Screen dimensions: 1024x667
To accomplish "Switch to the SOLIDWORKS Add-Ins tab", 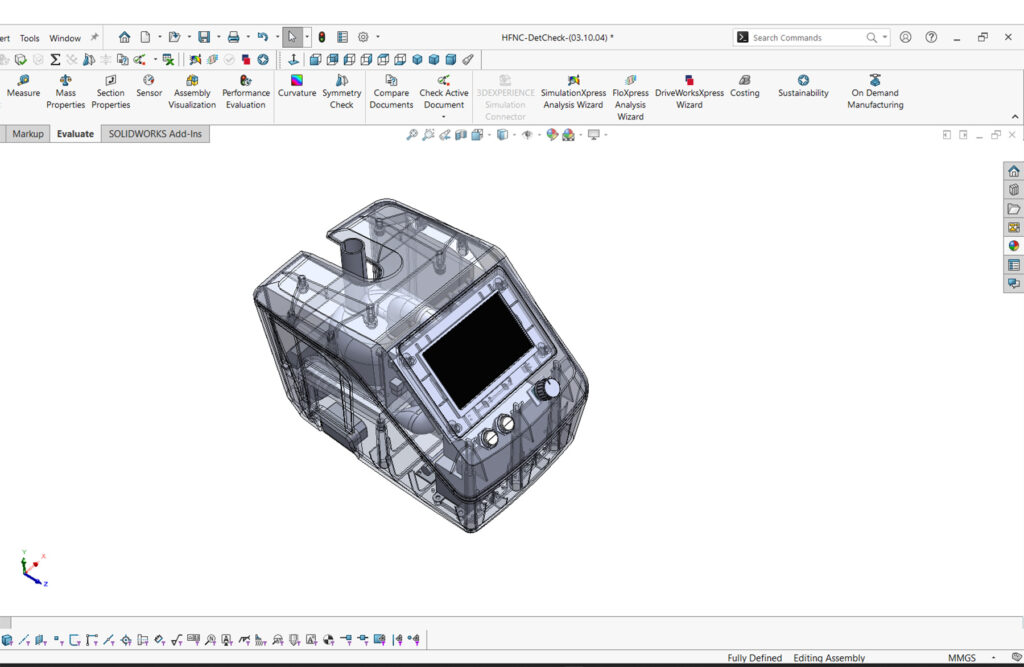I will click(x=155, y=134).
